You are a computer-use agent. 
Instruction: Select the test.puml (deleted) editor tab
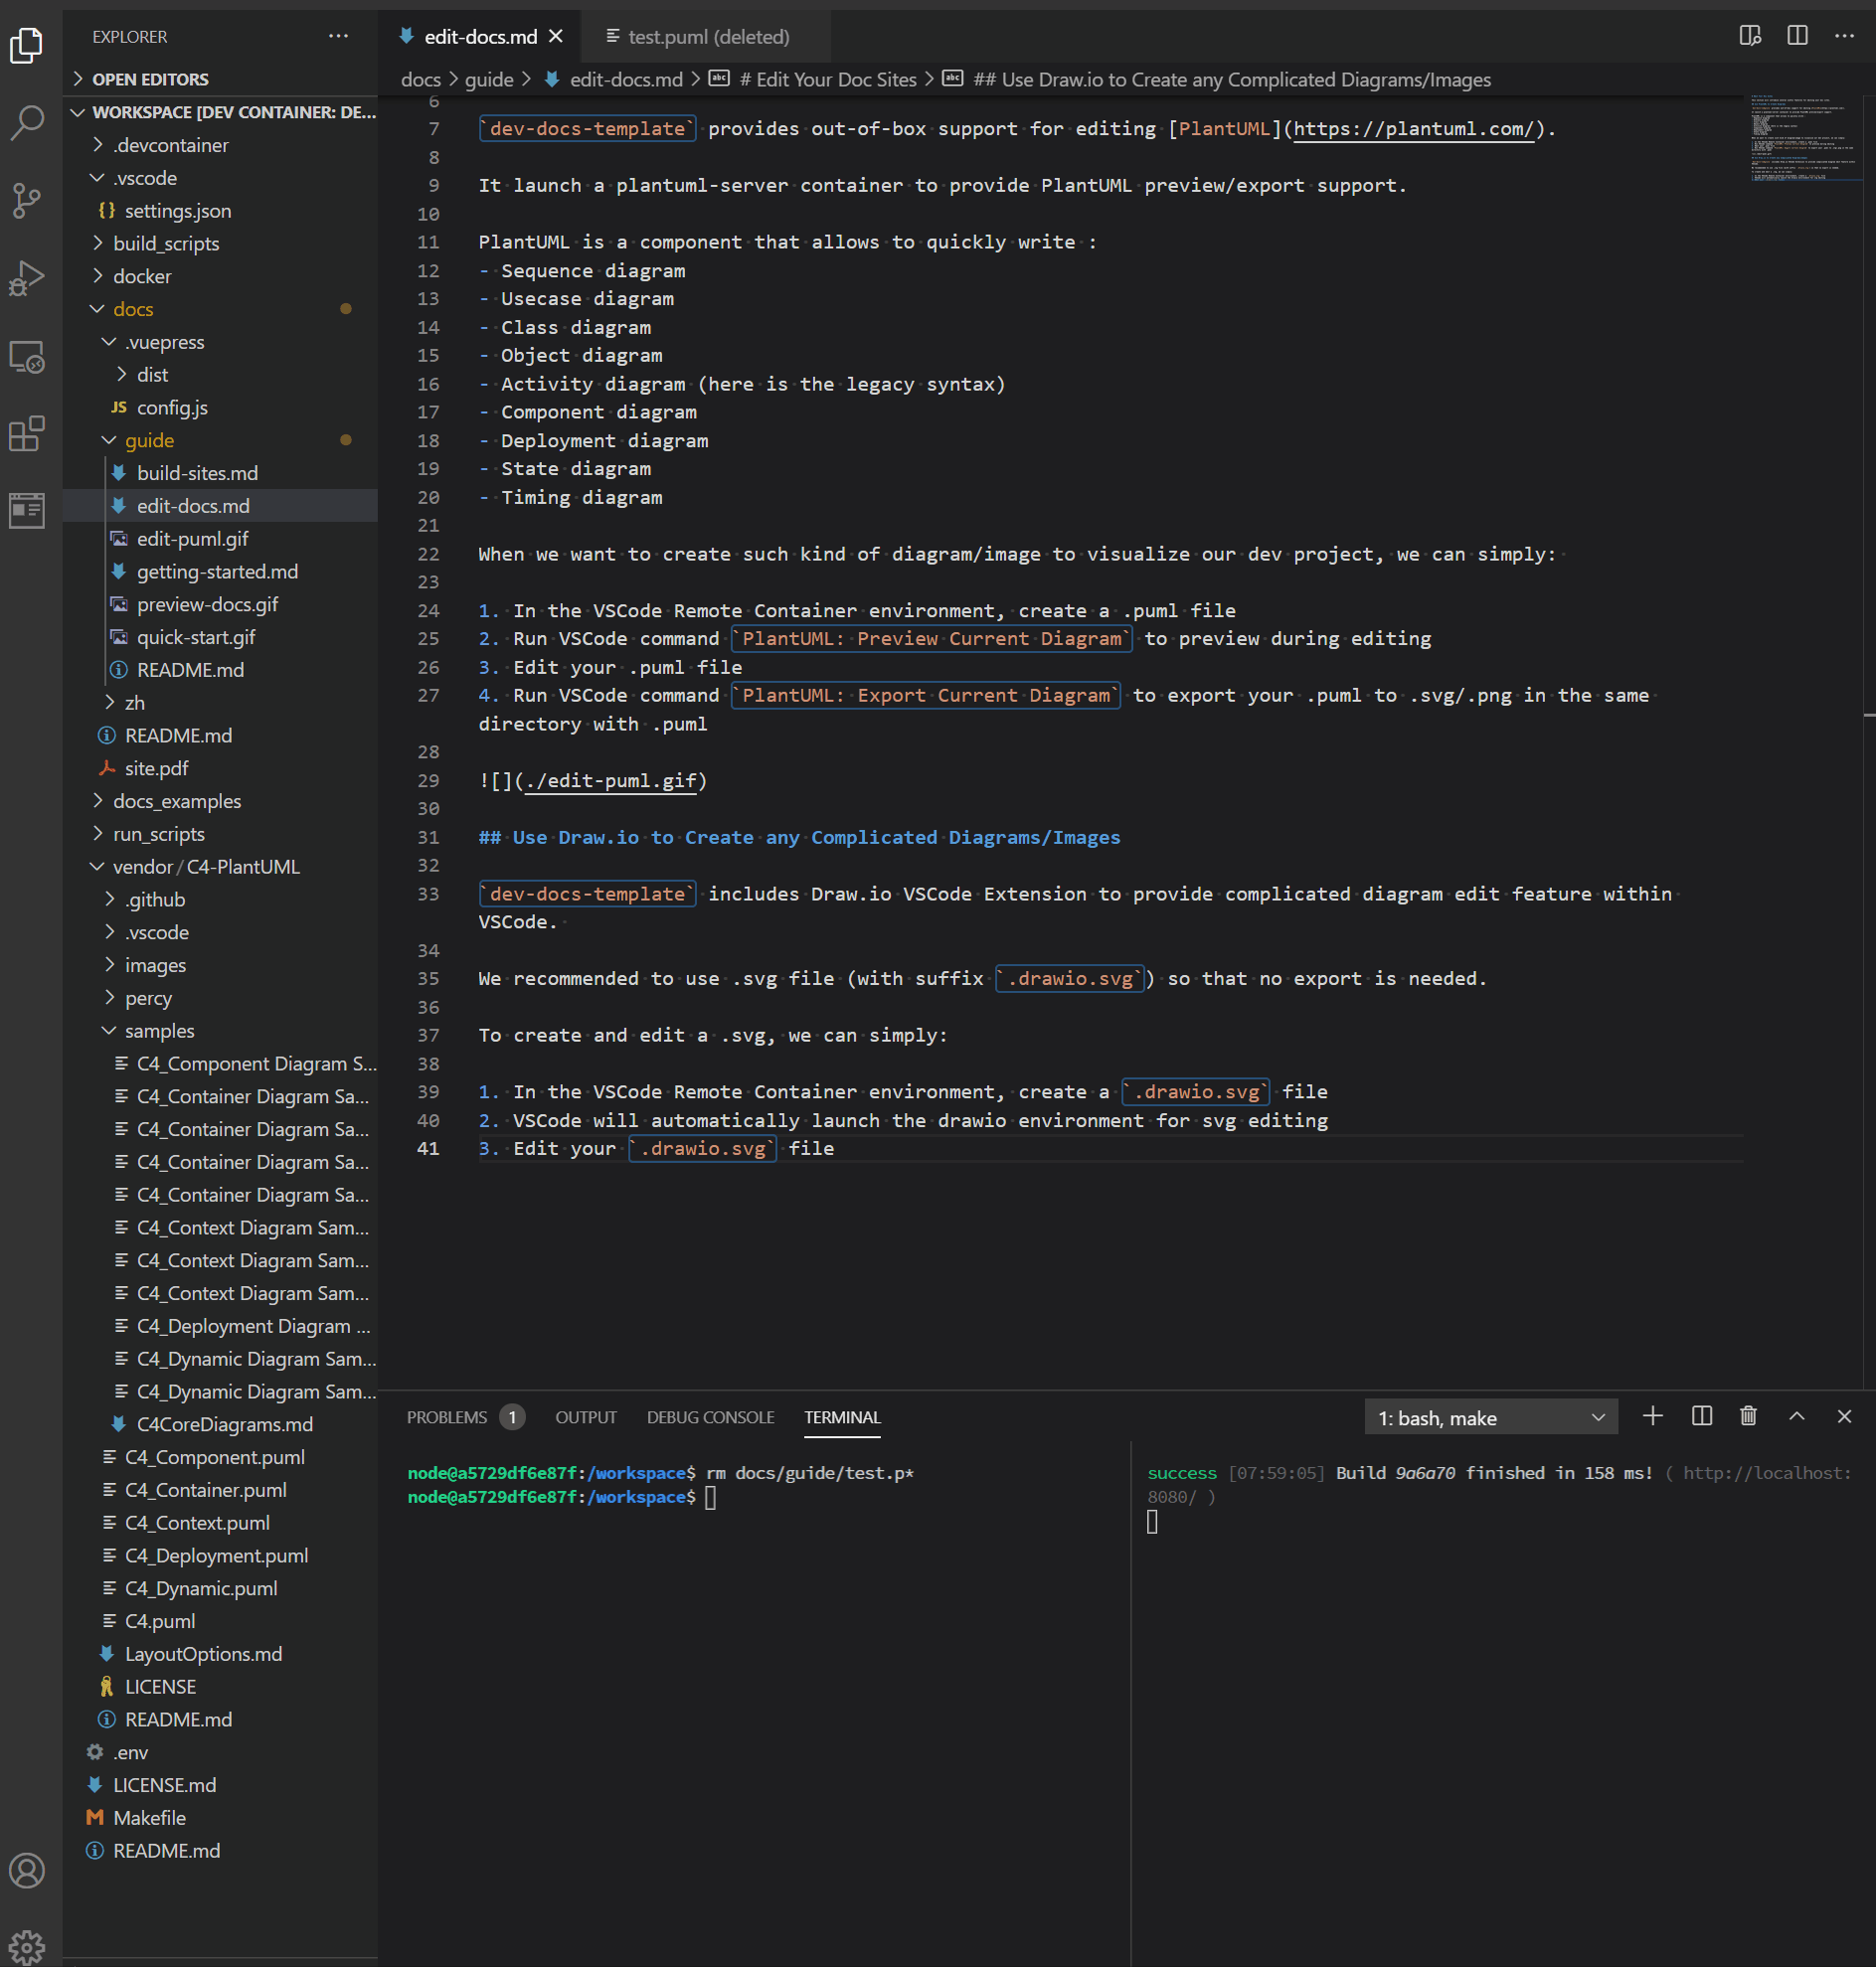click(x=707, y=37)
